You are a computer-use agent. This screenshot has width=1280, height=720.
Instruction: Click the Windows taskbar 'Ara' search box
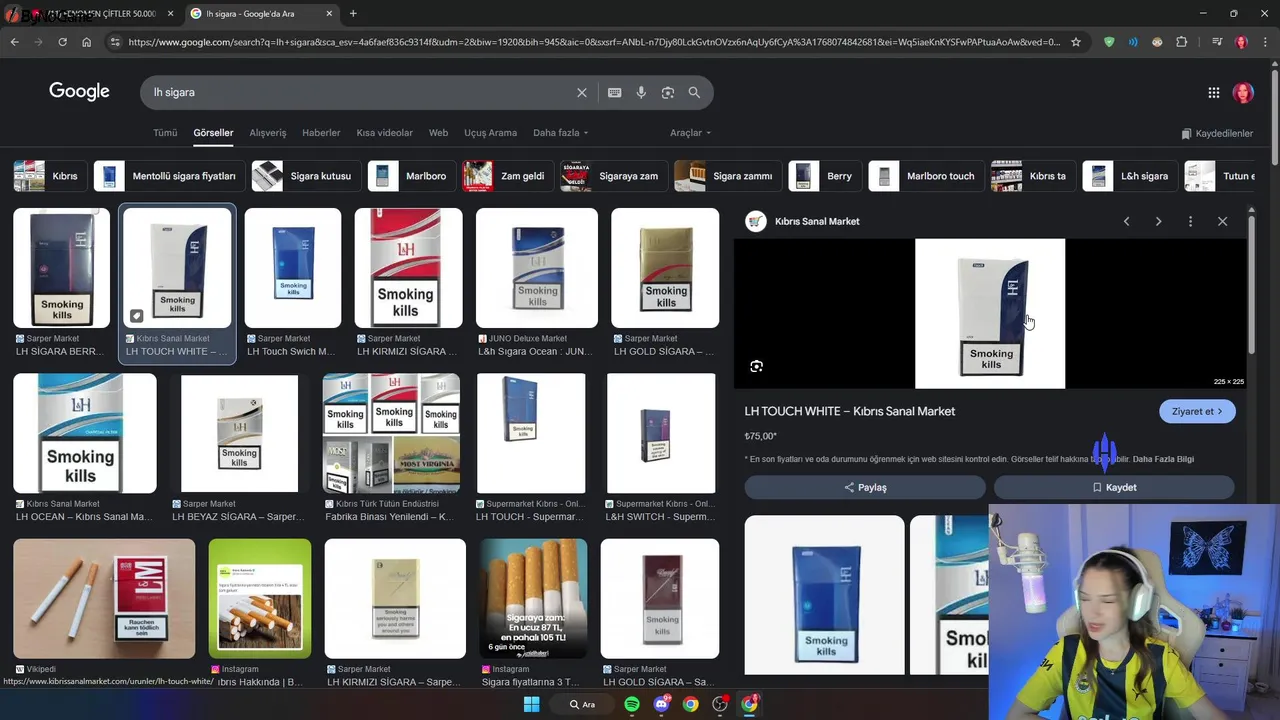tap(583, 704)
